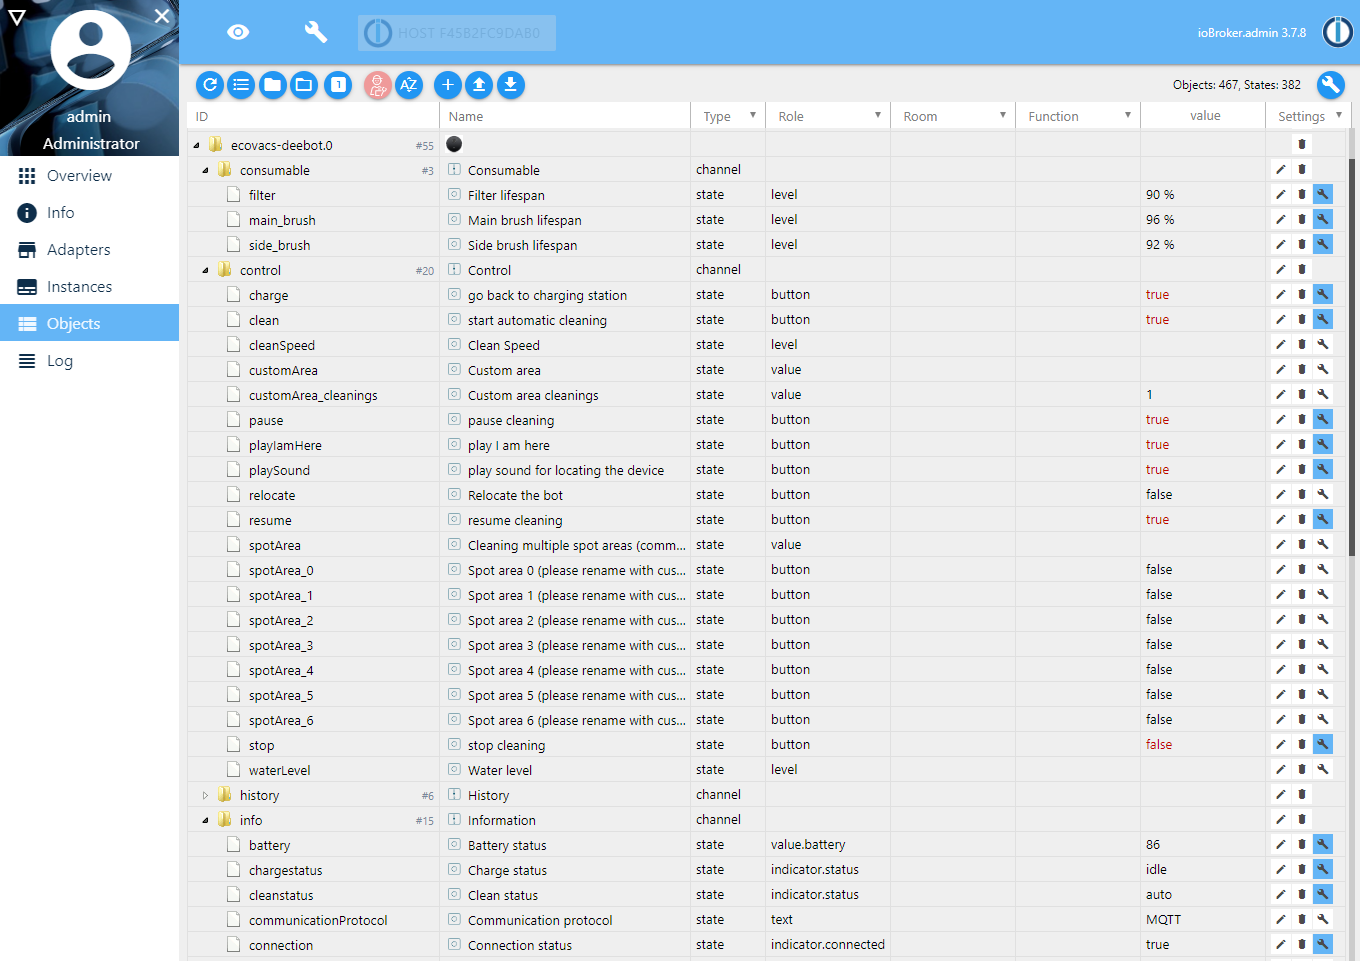The height and width of the screenshot is (961, 1360).
Task: Switch to list view icon
Action: point(241,85)
